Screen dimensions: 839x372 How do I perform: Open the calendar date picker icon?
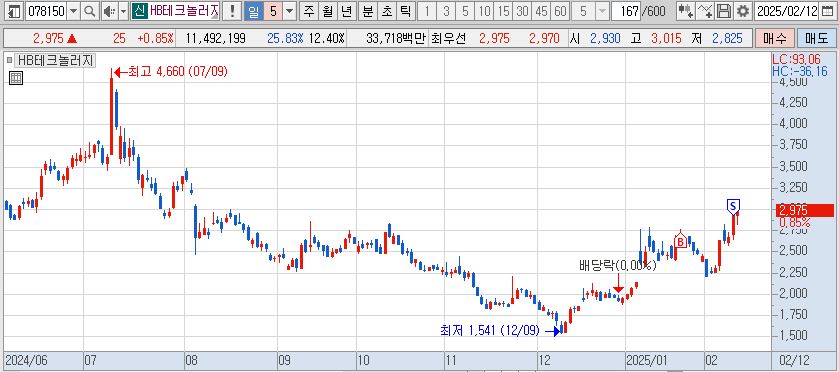pyautogui.click(x=827, y=11)
